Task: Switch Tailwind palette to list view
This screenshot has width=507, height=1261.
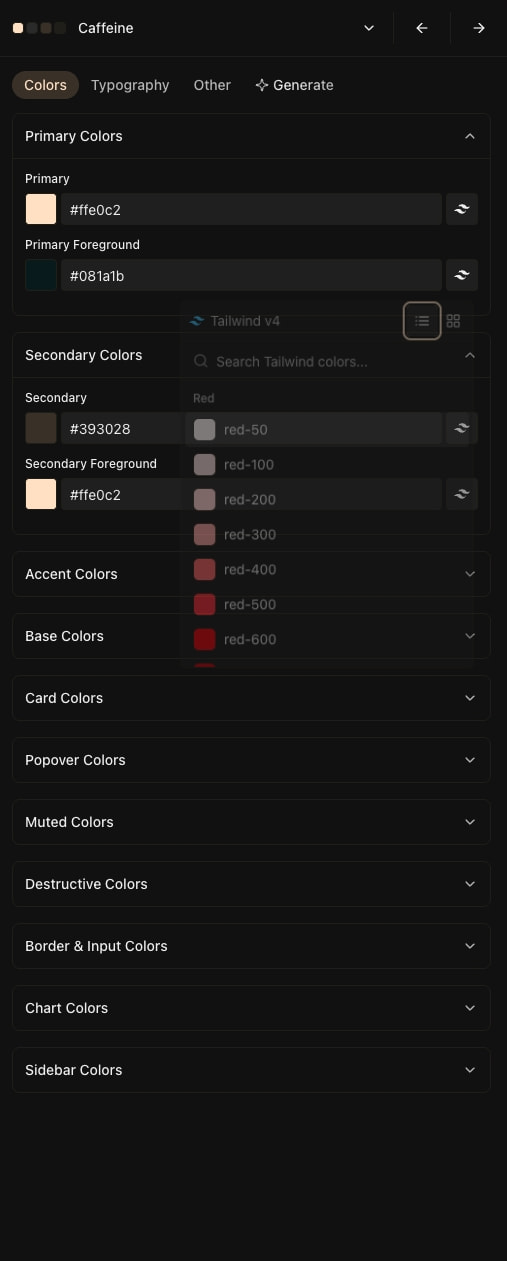Action: tap(422, 321)
